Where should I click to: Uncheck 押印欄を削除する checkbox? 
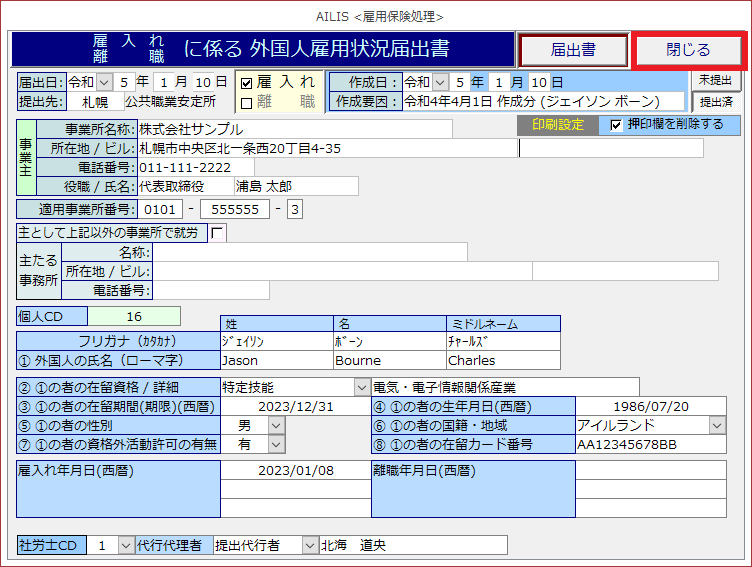tap(616, 125)
